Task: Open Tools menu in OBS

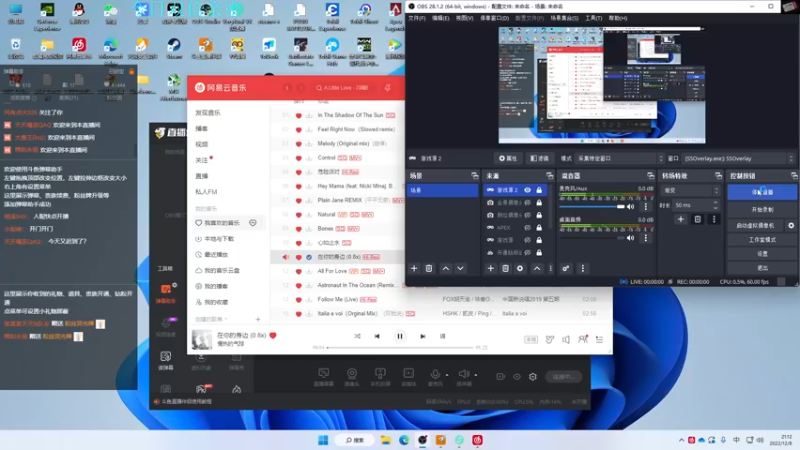Action: (593, 18)
